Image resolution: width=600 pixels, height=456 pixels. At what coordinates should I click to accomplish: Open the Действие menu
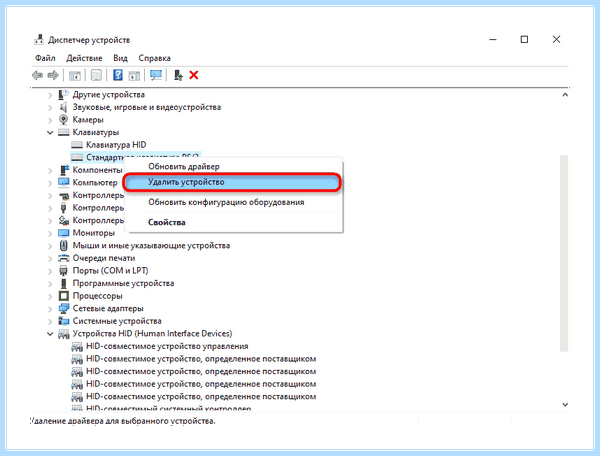point(84,58)
